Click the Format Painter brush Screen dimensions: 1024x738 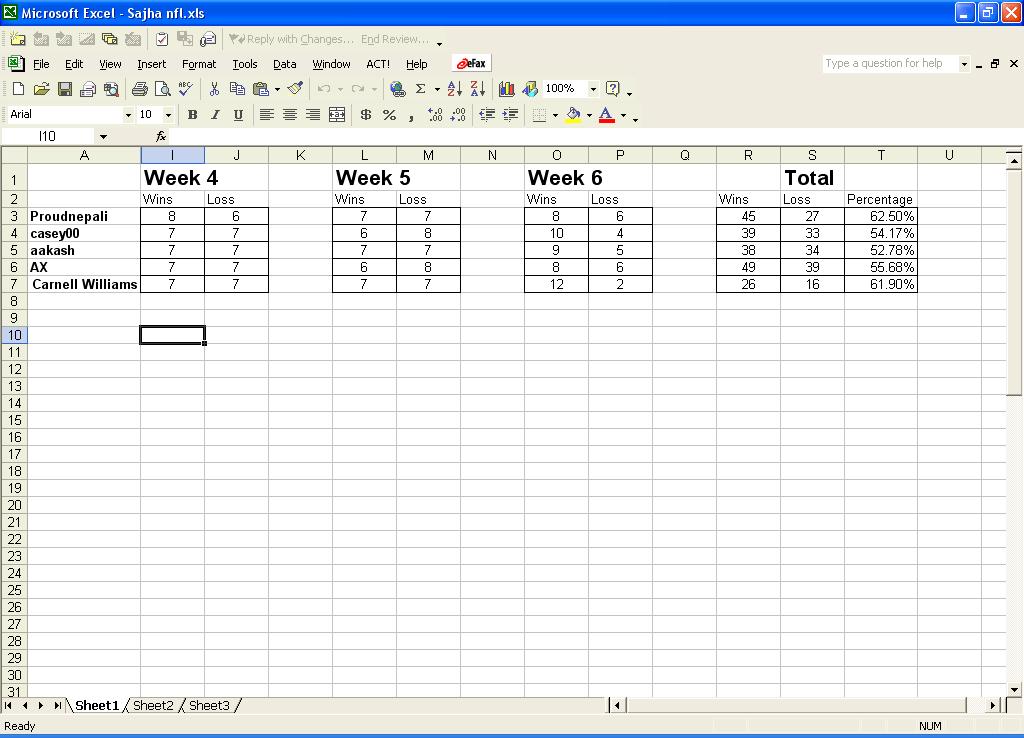click(295, 89)
